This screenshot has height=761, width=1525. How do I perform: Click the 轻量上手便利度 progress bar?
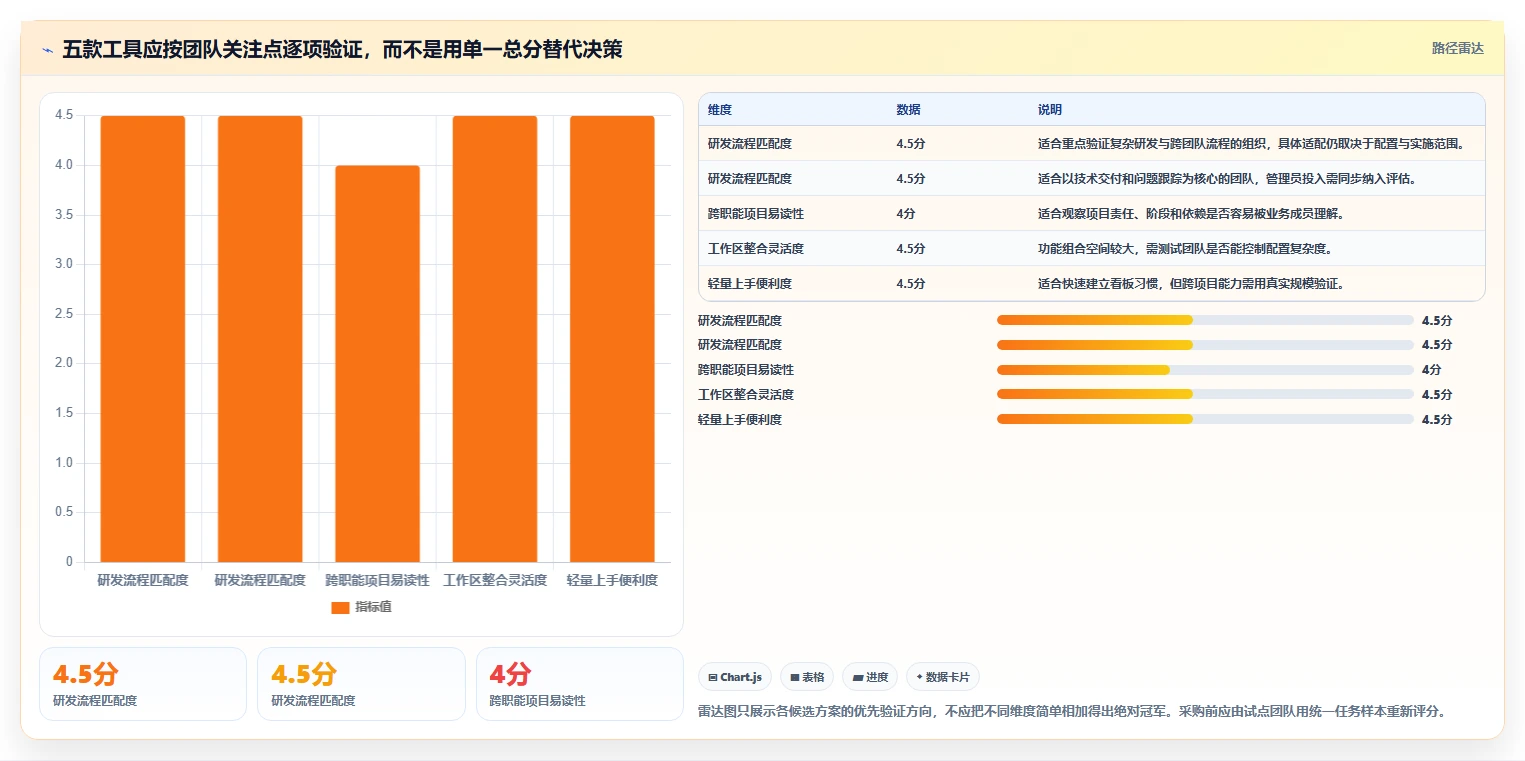[x=1205, y=420]
